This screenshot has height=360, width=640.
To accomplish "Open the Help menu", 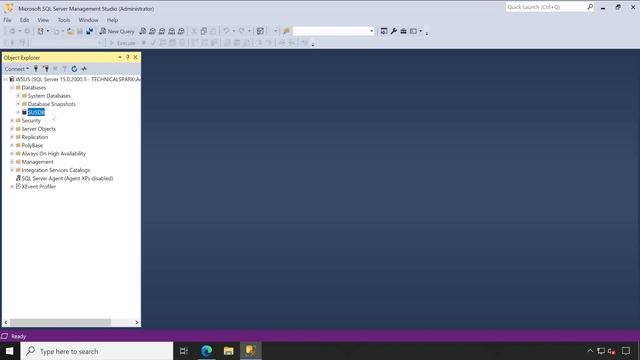I will point(112,20).
